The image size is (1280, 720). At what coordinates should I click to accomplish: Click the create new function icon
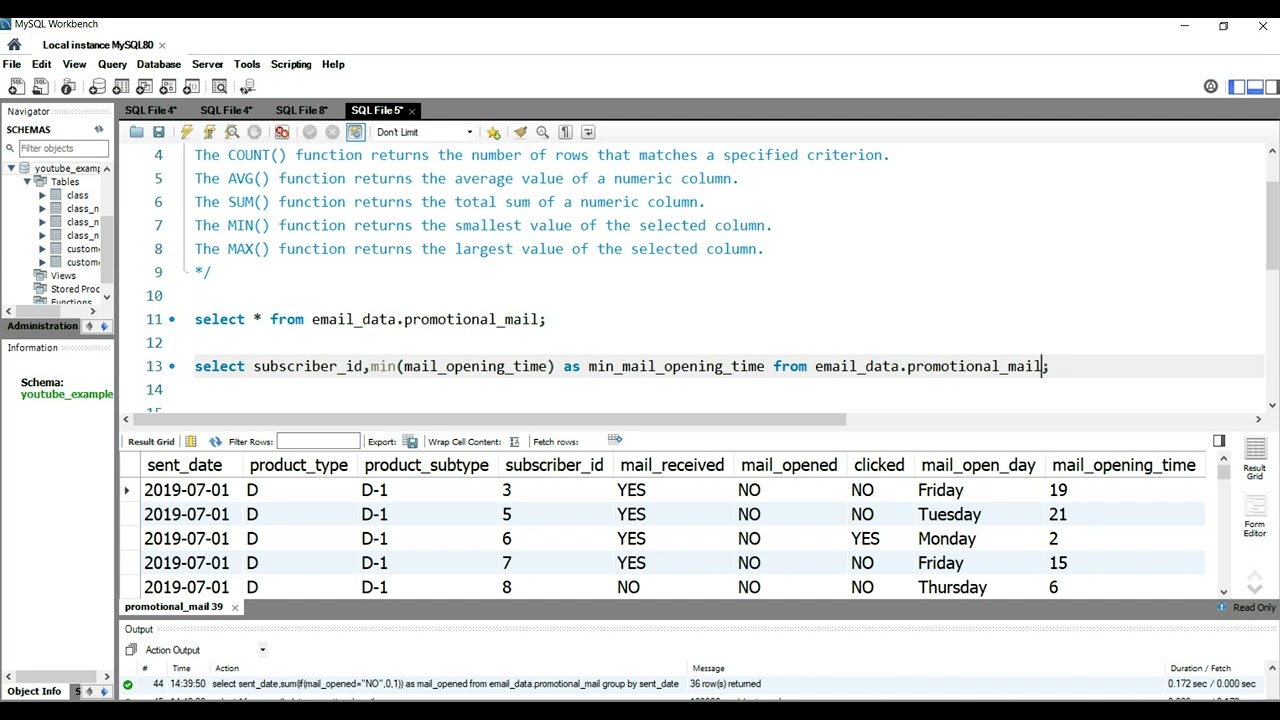193,87
